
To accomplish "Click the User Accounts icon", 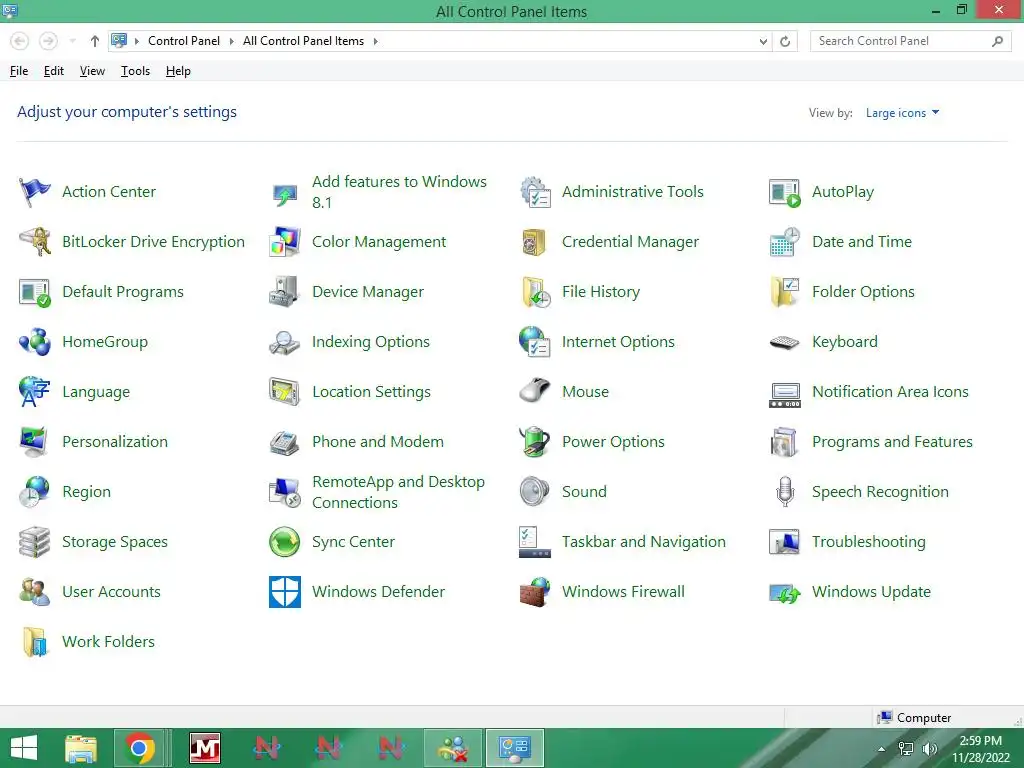I will (x=35, y=592).
